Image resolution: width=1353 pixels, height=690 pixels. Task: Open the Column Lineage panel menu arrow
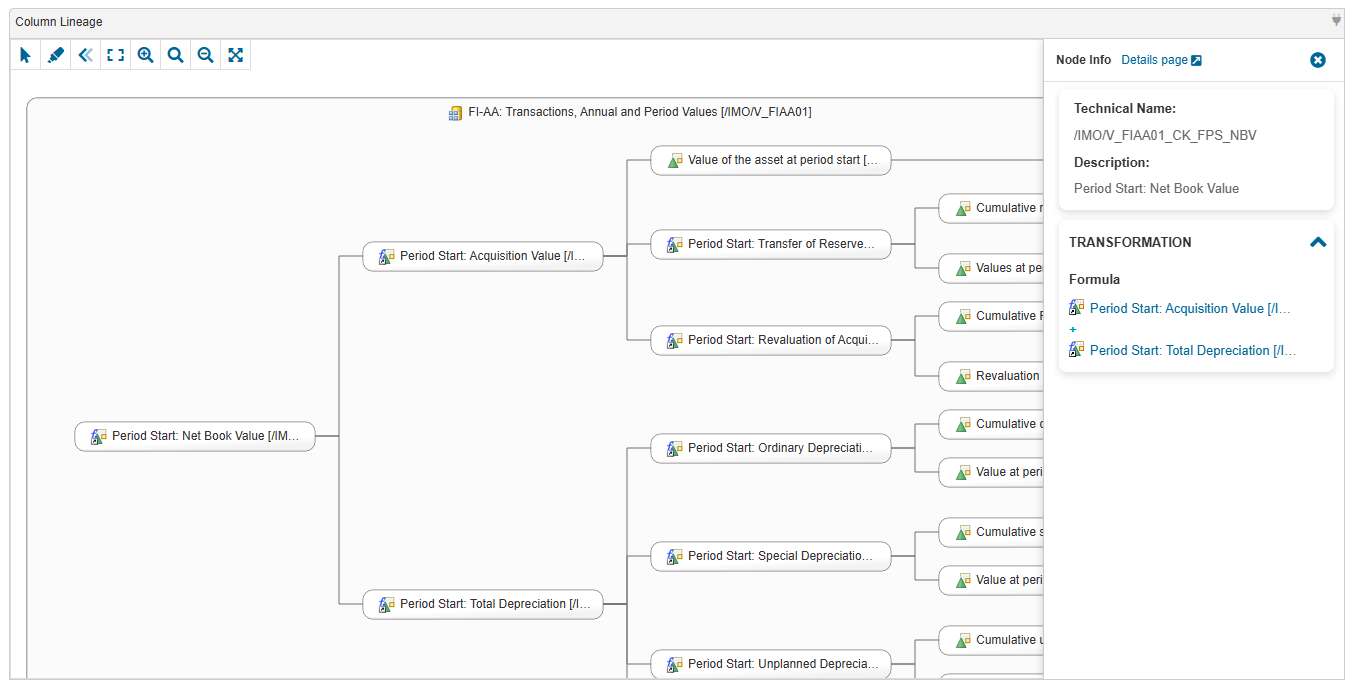[1336, 21]
